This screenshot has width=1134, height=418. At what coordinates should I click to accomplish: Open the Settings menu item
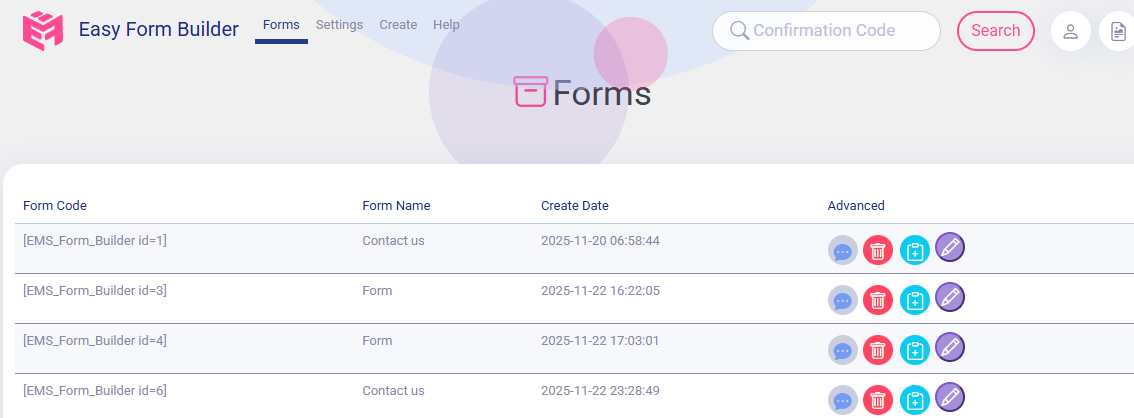[x=339, y=25]
